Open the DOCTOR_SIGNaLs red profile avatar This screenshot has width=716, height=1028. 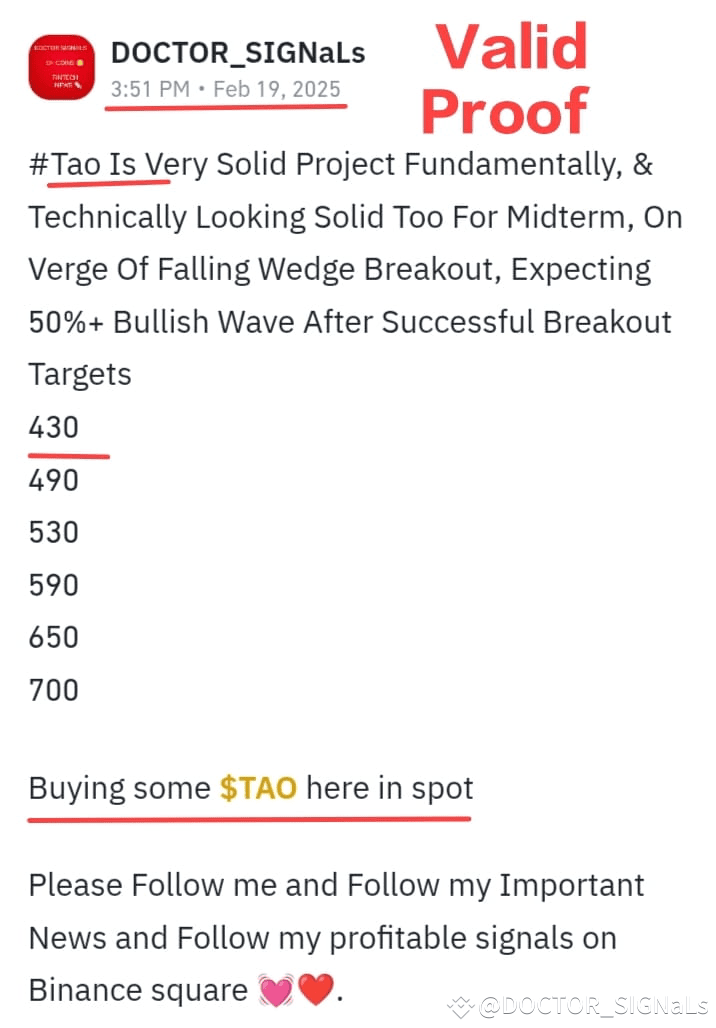tap(61, 67)
